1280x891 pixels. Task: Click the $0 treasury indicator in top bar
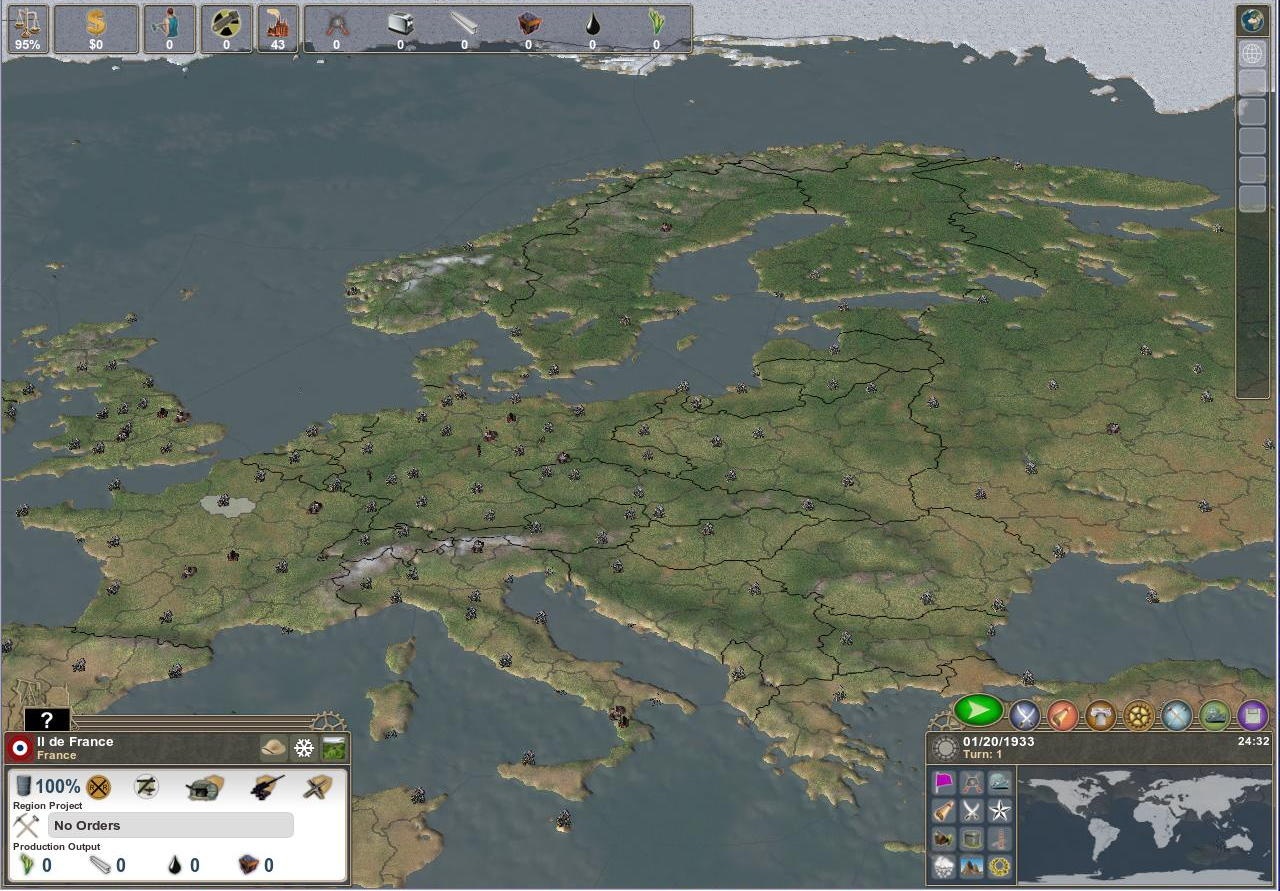click(96, 28)
